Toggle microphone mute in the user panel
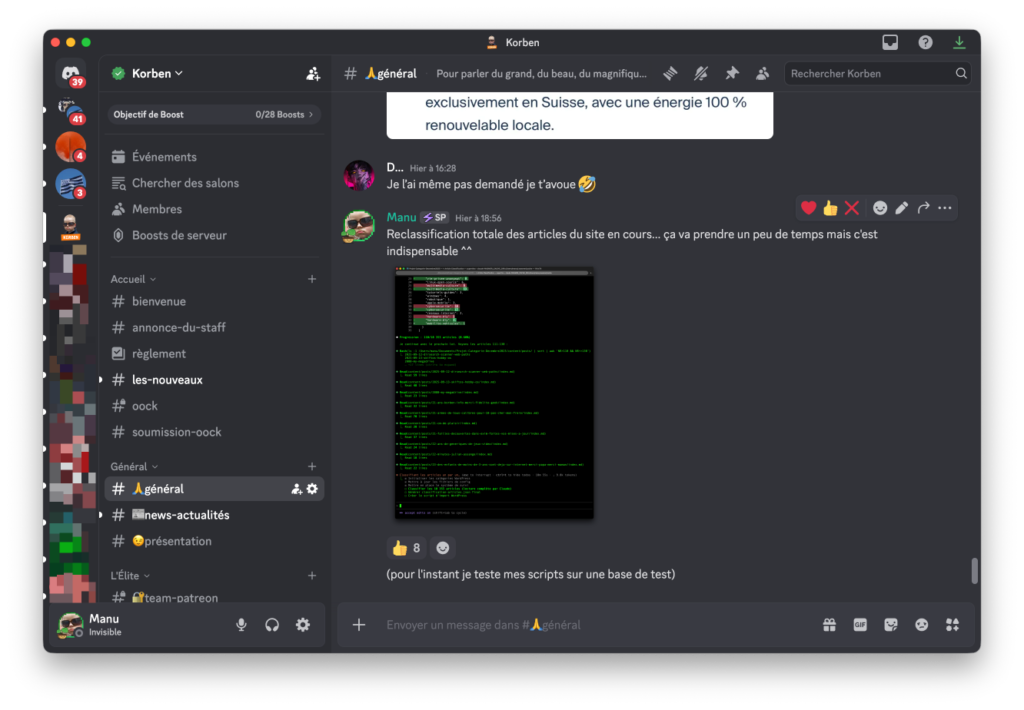 tap(241, 625)
